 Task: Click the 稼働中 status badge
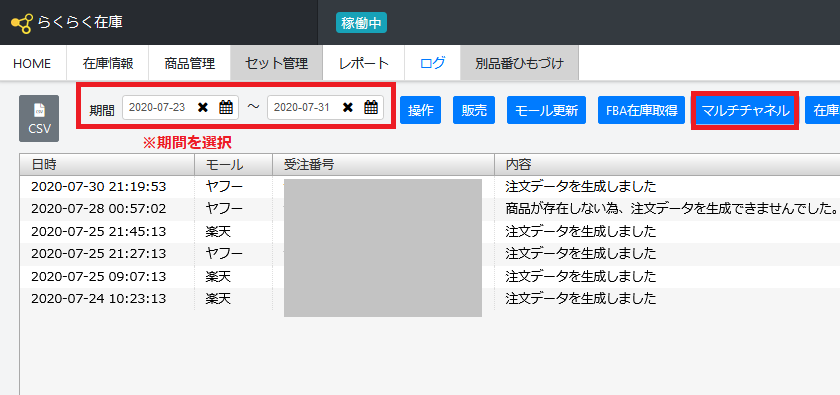[361, 23]
